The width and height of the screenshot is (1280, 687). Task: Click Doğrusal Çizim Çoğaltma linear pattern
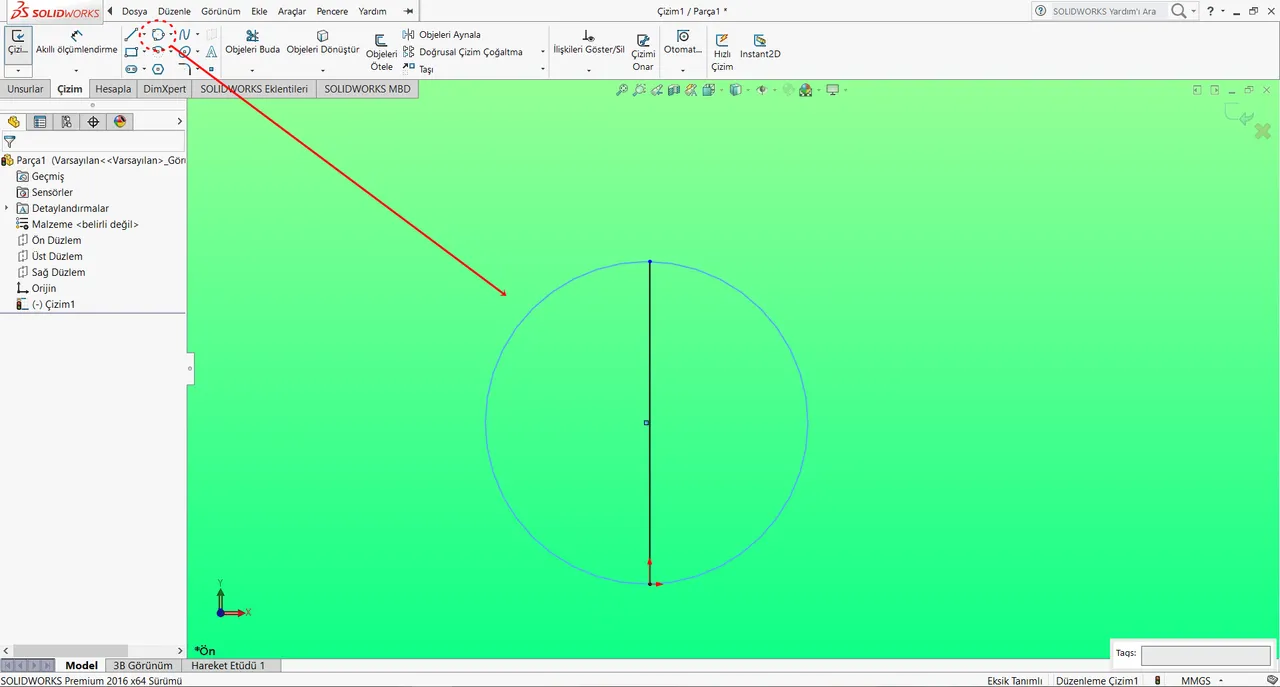[463, 52]
